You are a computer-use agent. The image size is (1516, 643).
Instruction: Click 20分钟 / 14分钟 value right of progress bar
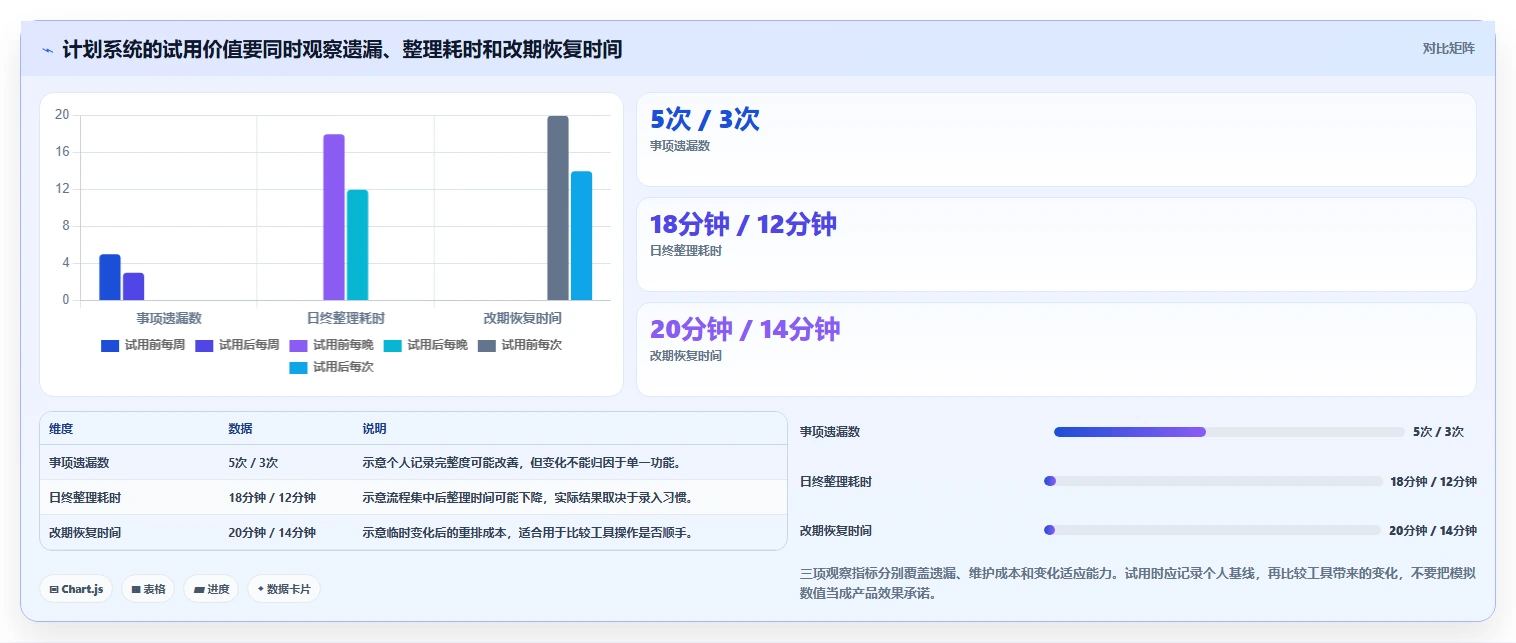[x=1433, y=530]
